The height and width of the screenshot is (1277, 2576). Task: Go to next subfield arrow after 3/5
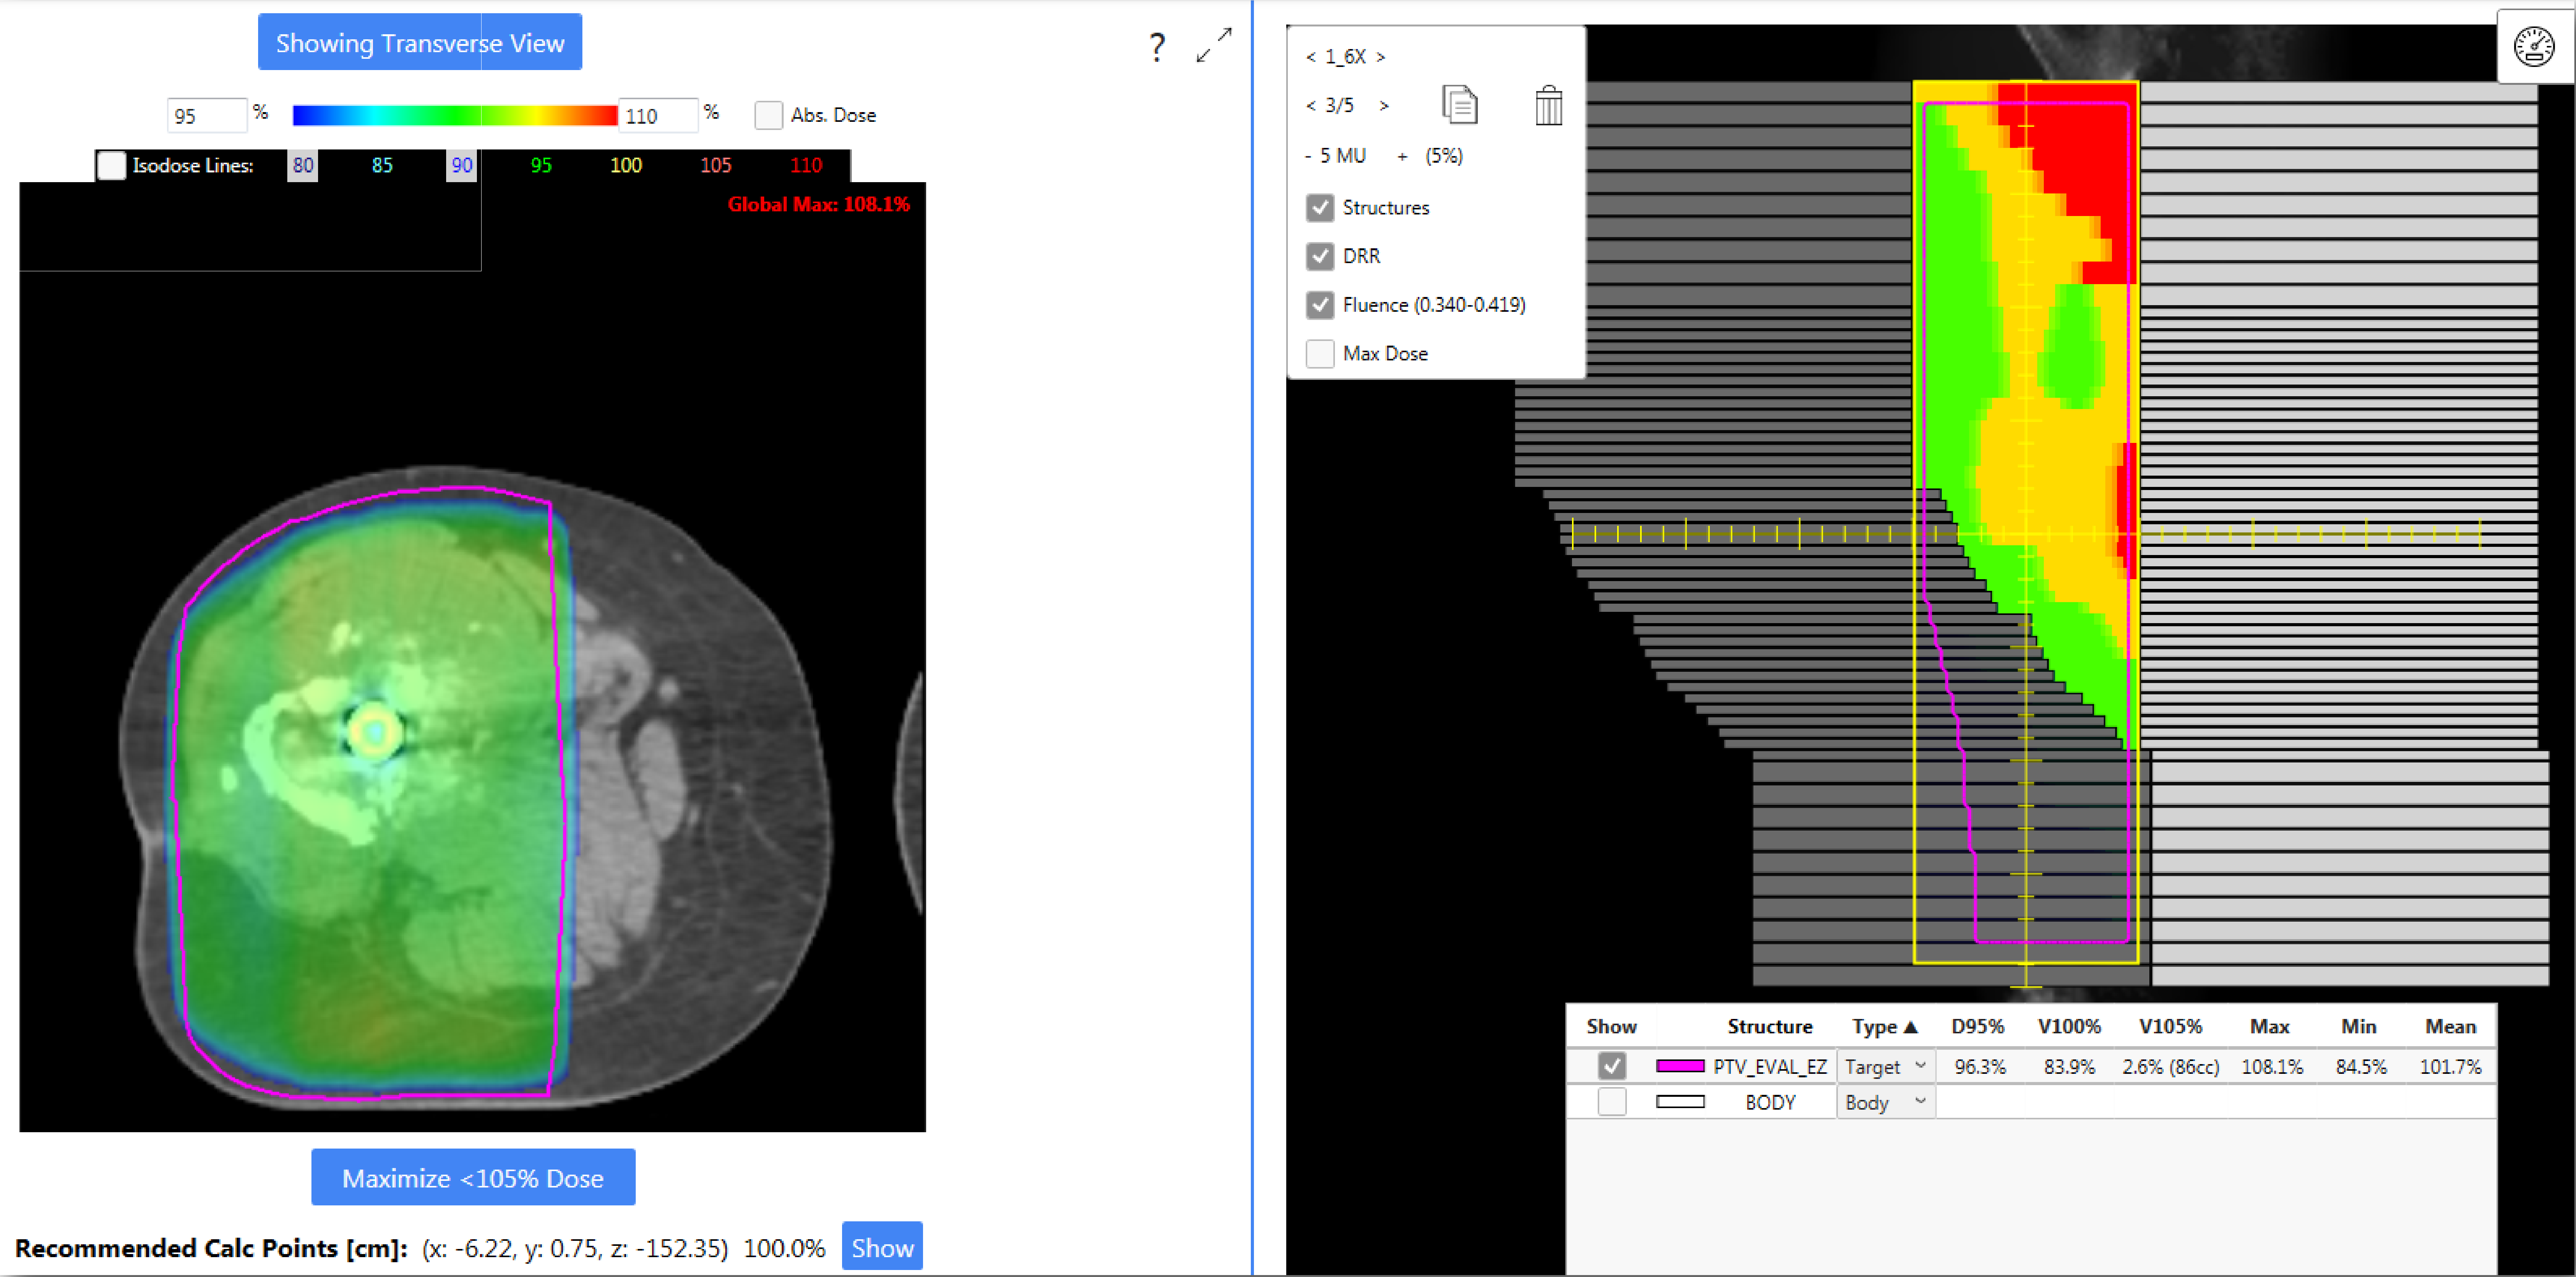click(x=1384, y=106)
